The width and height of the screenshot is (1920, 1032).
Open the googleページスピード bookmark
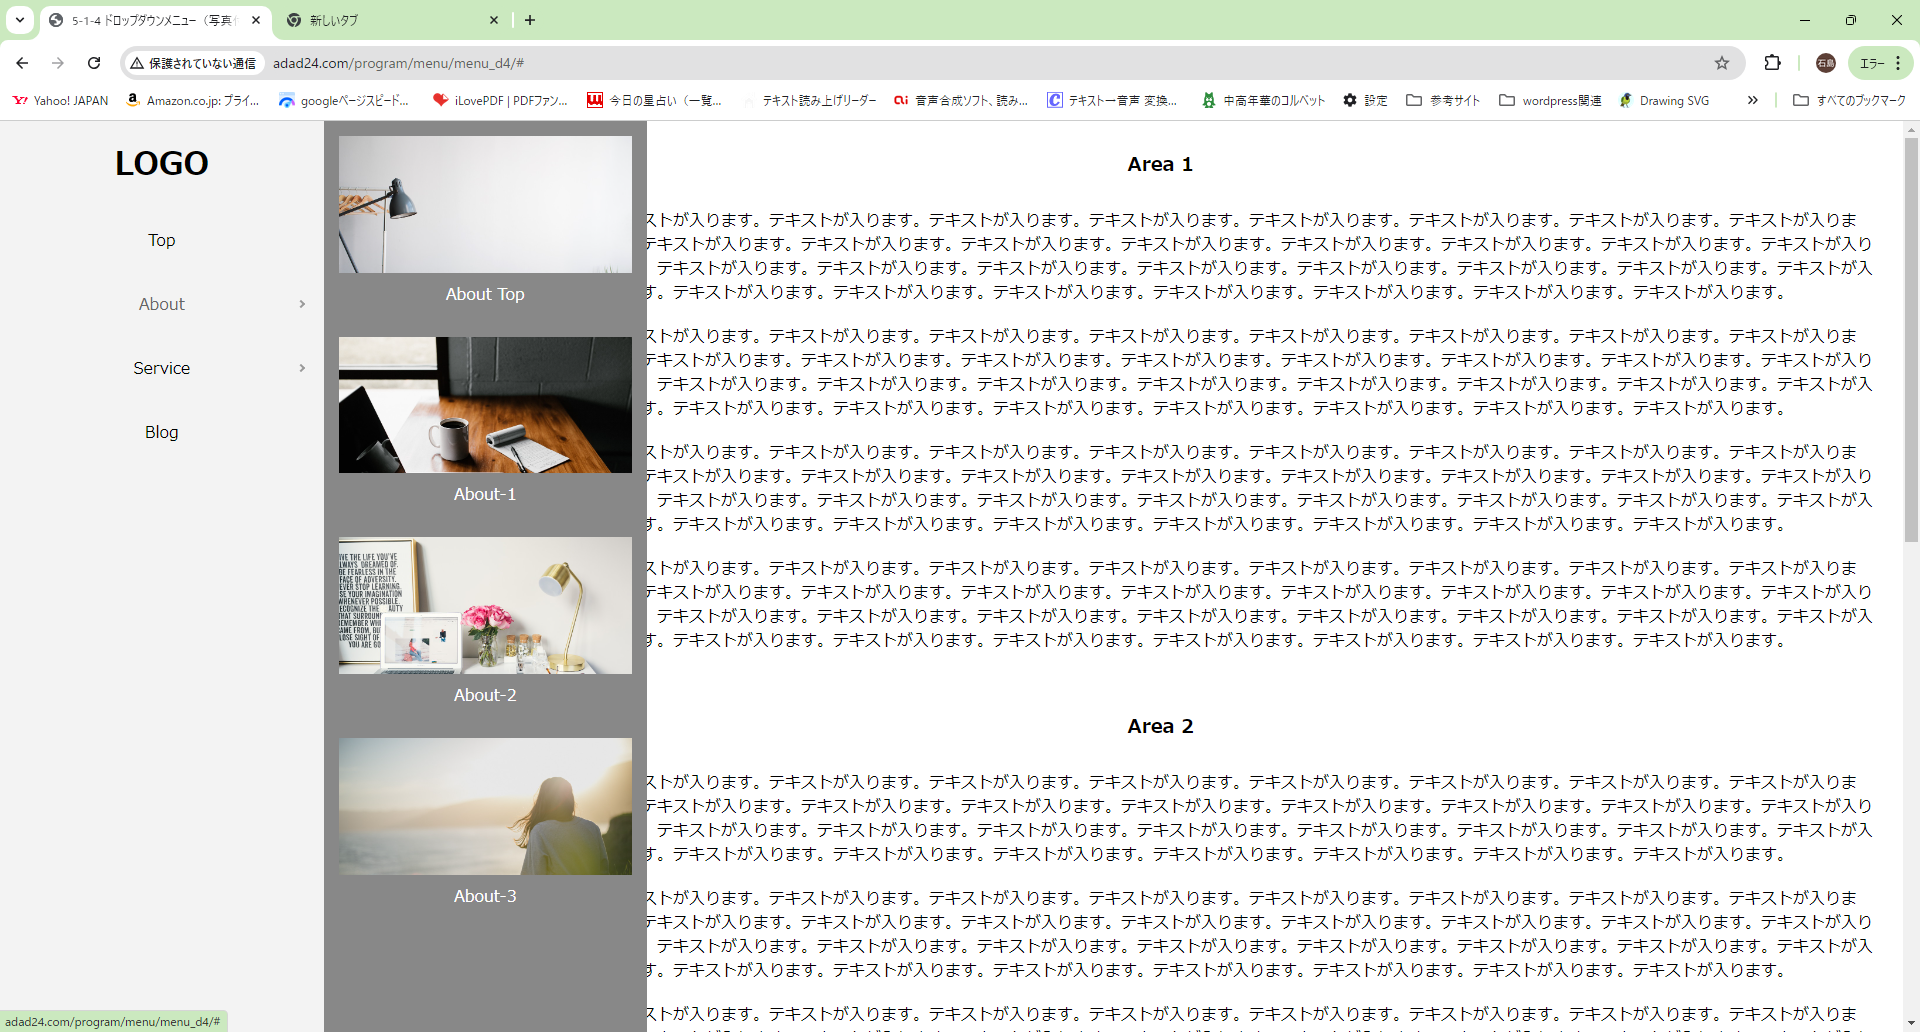[x=344, y=100]
